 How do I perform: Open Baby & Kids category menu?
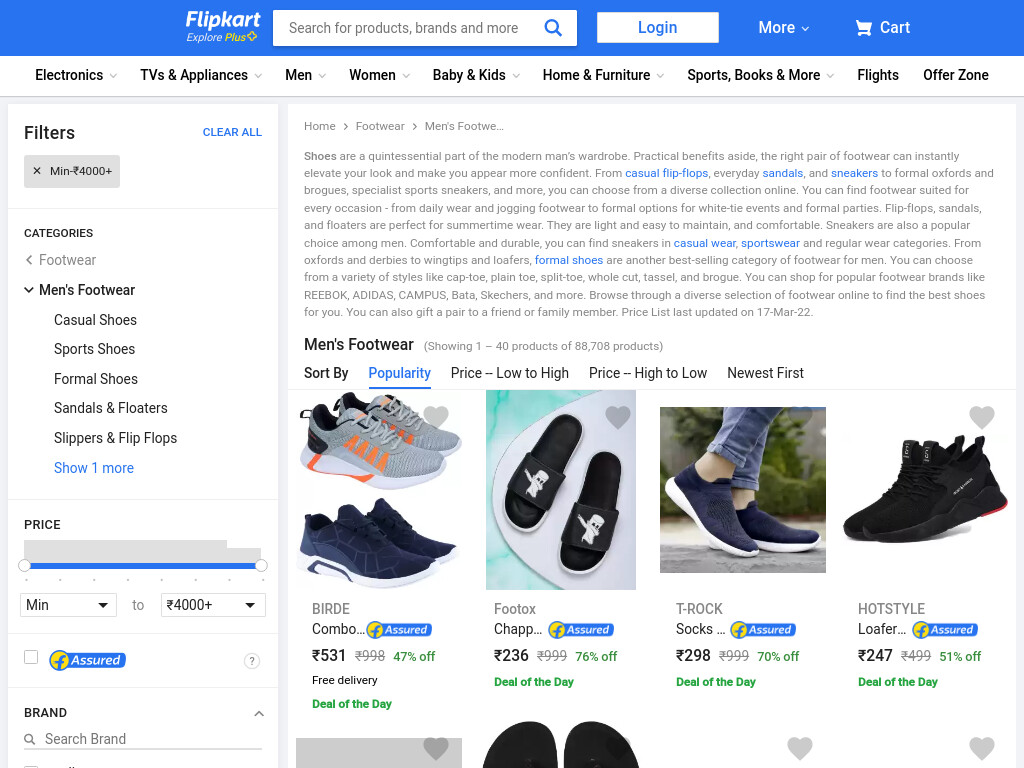(476, 75)
